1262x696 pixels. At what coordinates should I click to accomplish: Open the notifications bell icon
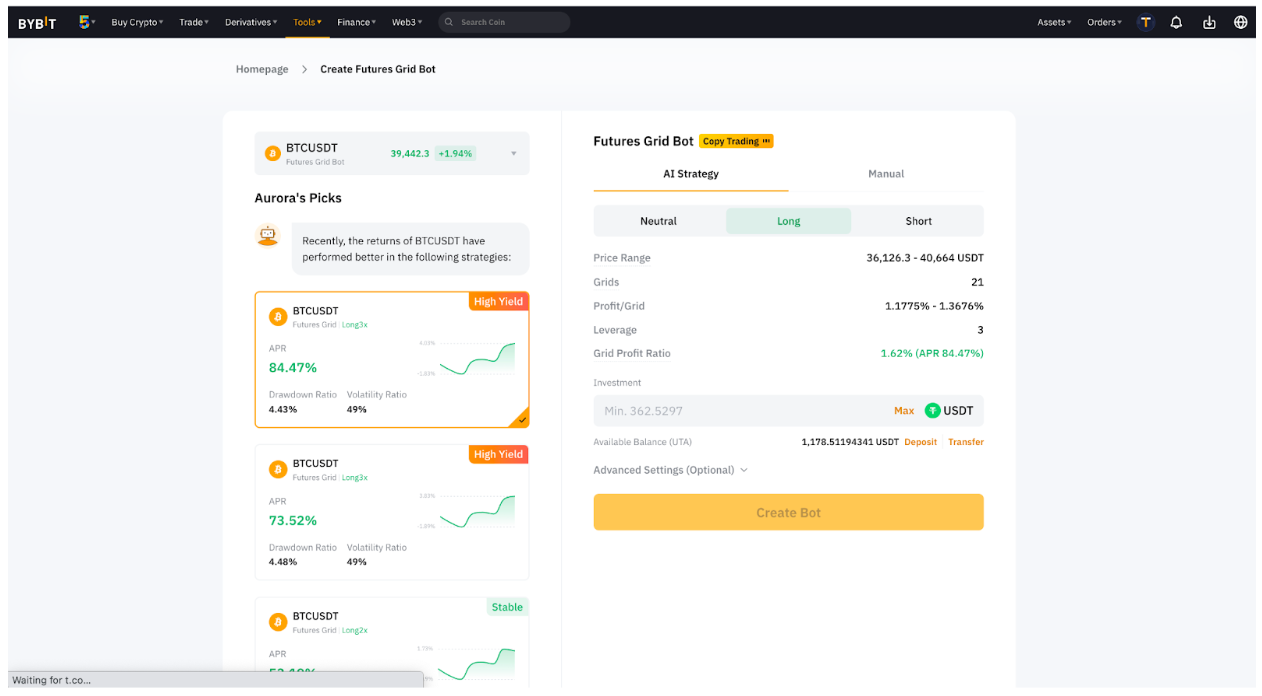click(x=1176, y=22)
